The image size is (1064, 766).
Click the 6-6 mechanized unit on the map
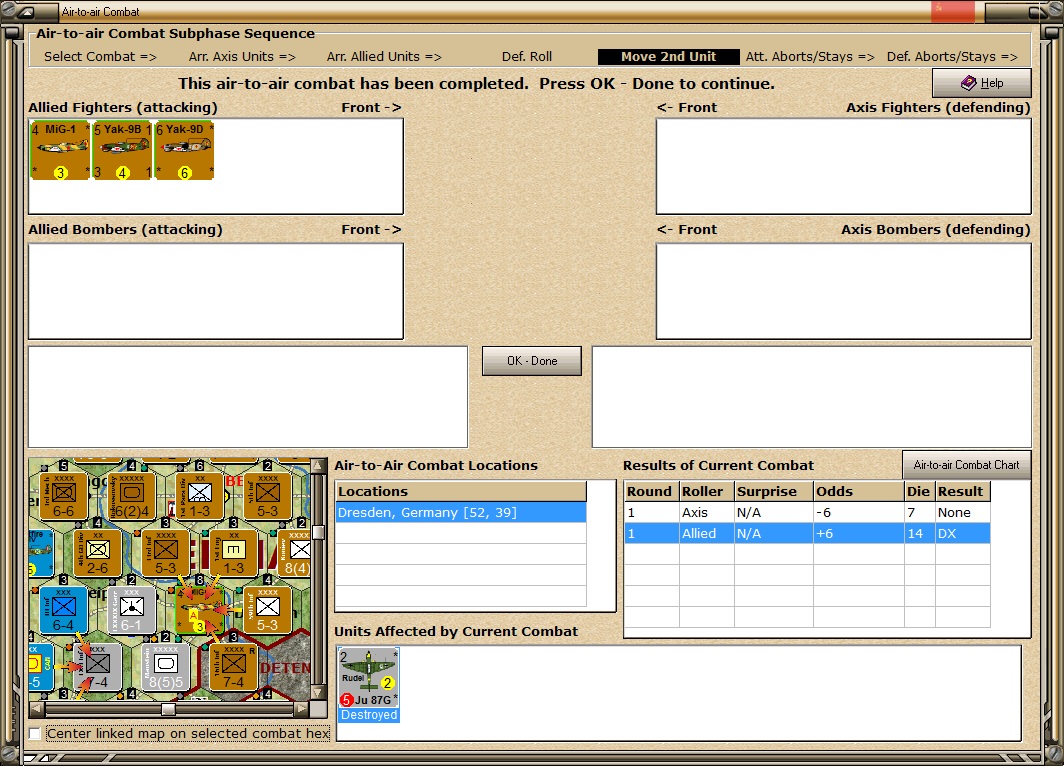point(64,496)
